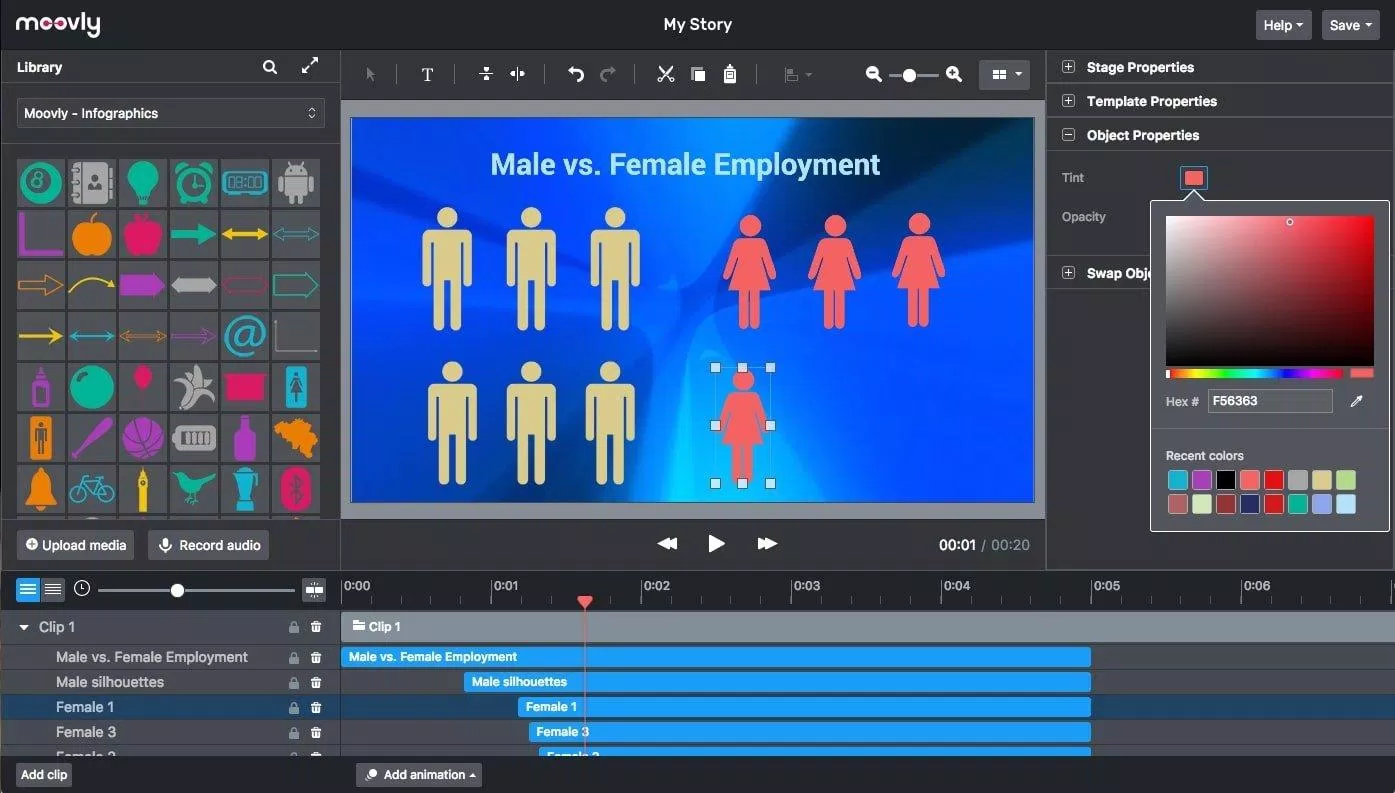The width and height of the screenshot is (1395, 793).
Task: Open library search magnifier
Action: coord(270,67)
